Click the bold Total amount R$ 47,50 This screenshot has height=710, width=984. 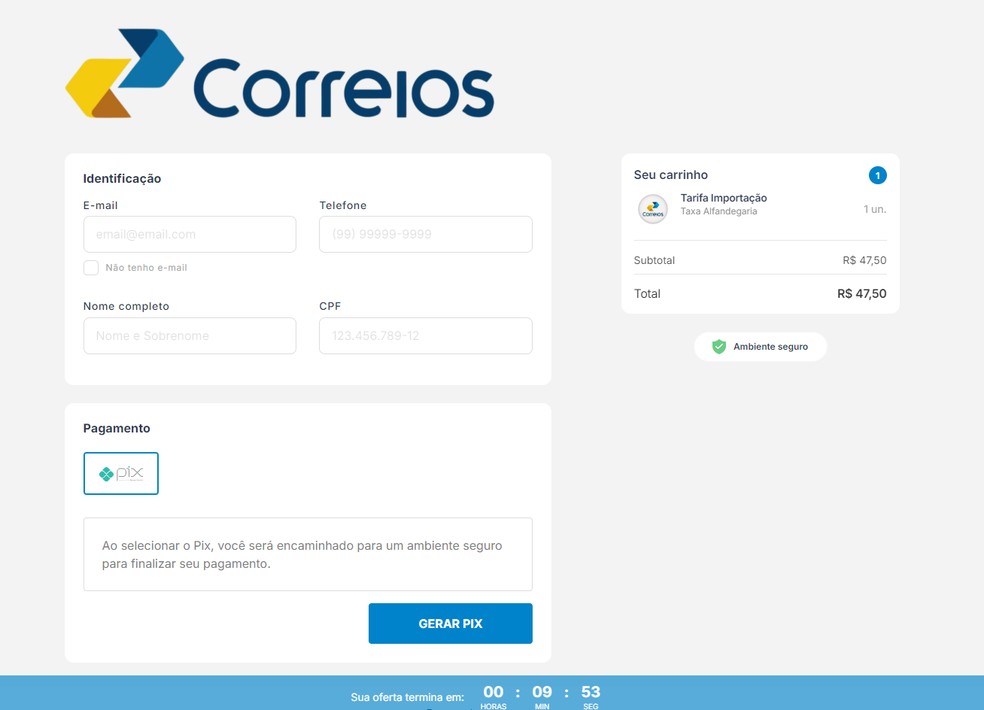tap(862, 294)
